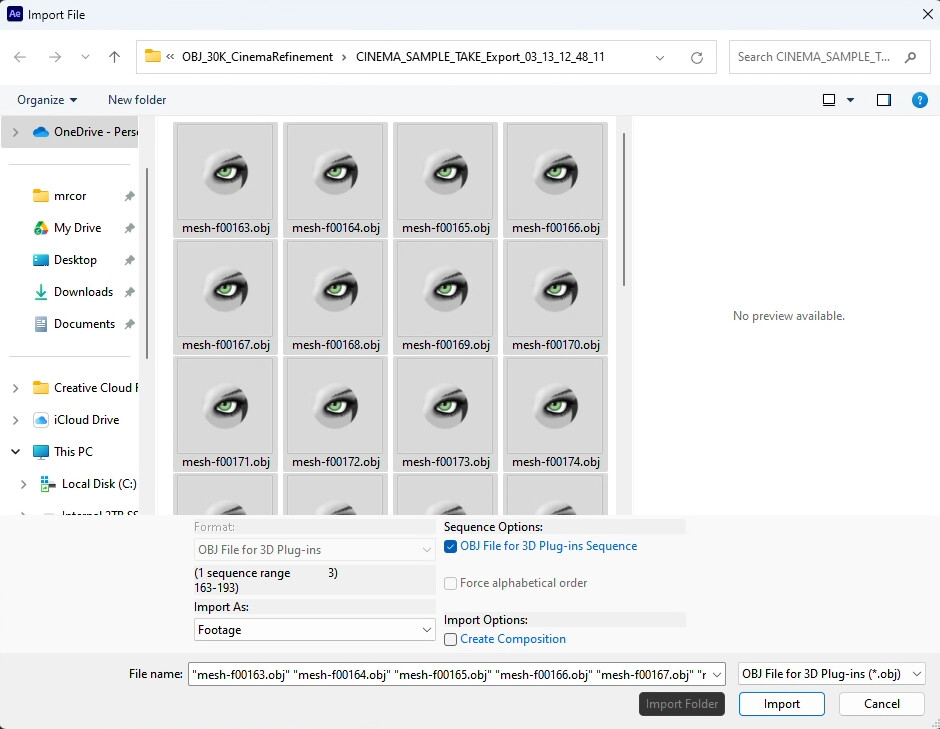The width and height of the screenshot is (940, 729).
Task: Open the Organize menu
Action: pos(47,100)
